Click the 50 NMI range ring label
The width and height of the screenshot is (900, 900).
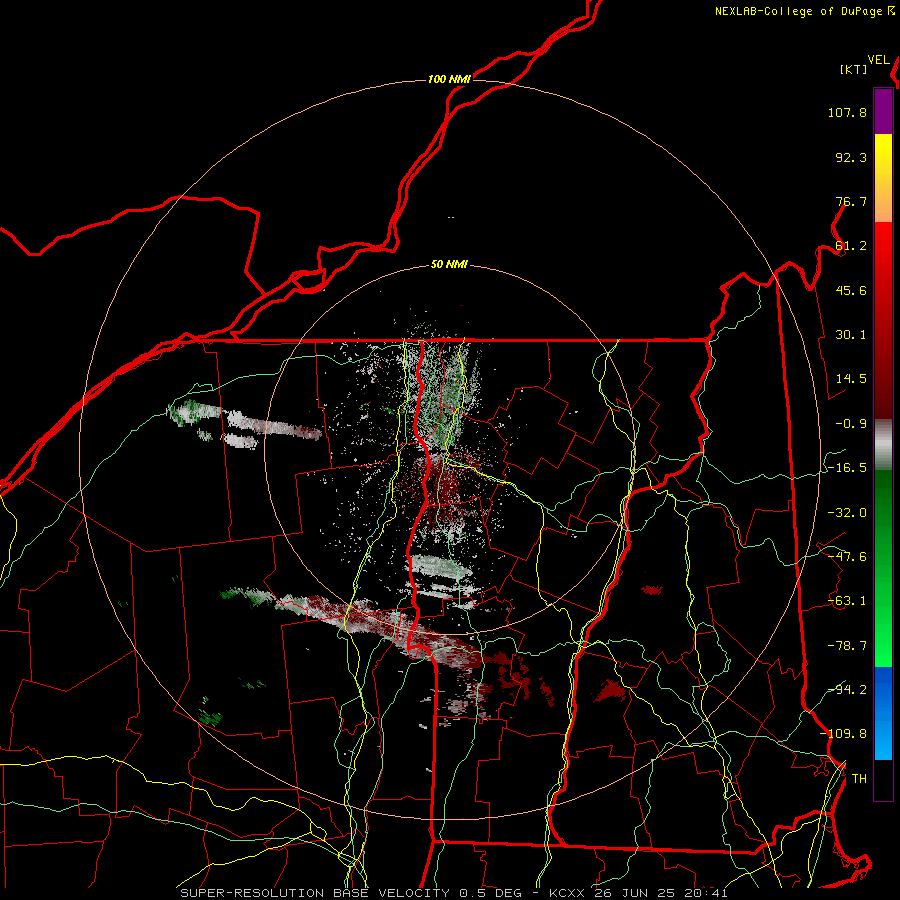449,265
